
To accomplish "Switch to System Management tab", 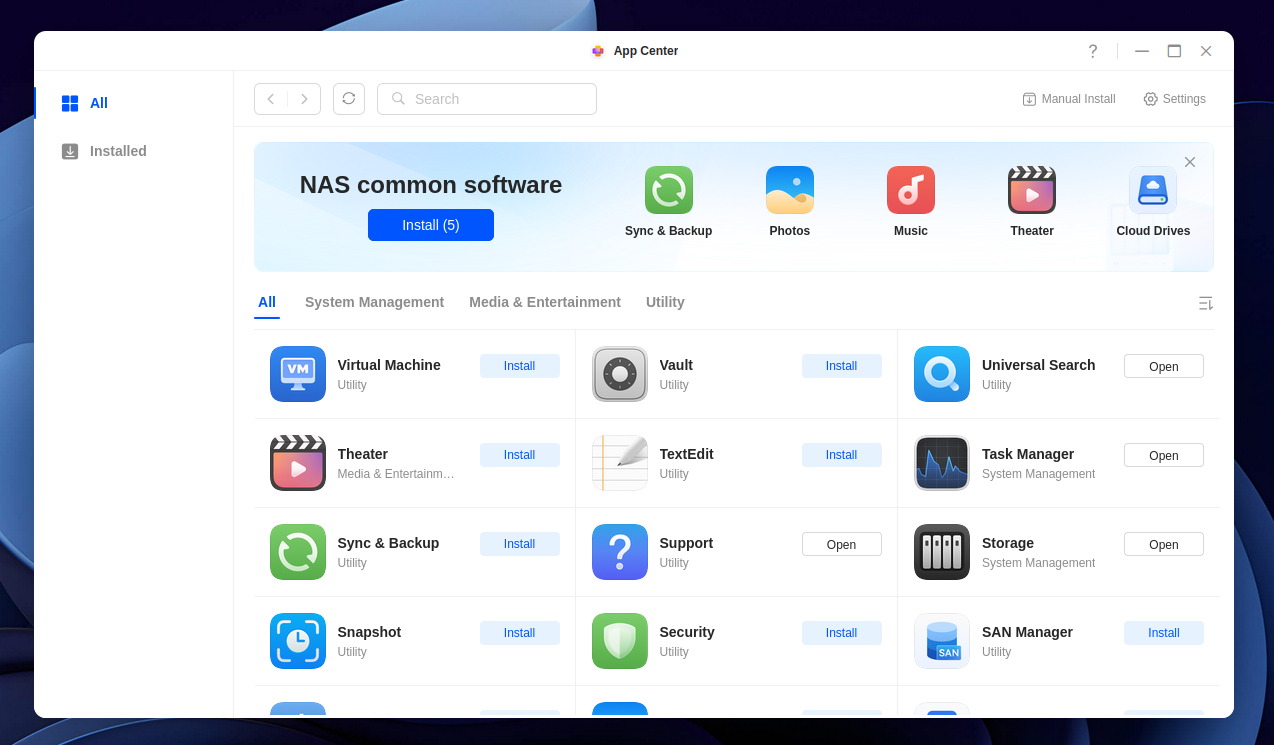I will 374,302.
